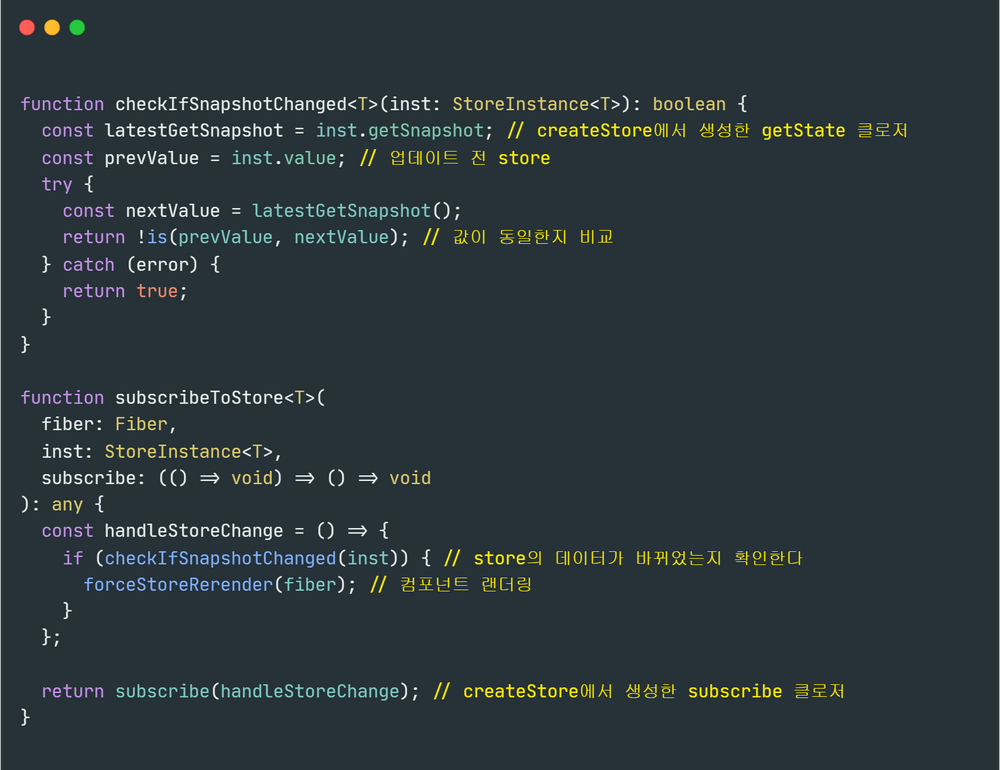The width and height of the screenshot is (1000, 770).
Task: Click the subscribeToStore function name
Action: pos(199,398)
